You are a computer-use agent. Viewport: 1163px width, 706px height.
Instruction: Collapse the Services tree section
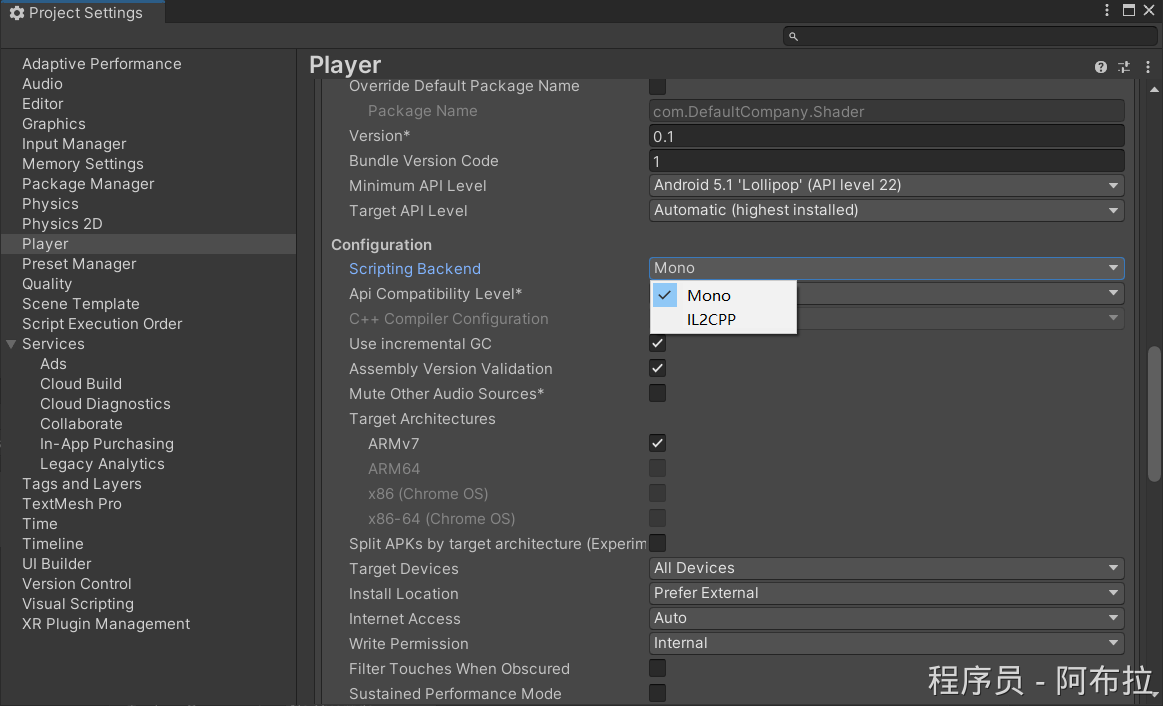(x=11, y=344)
